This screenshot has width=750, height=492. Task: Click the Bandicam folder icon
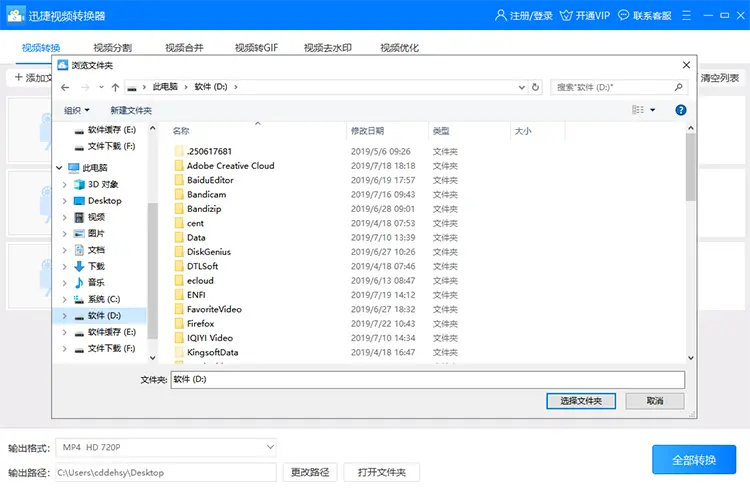pos(179,195)
